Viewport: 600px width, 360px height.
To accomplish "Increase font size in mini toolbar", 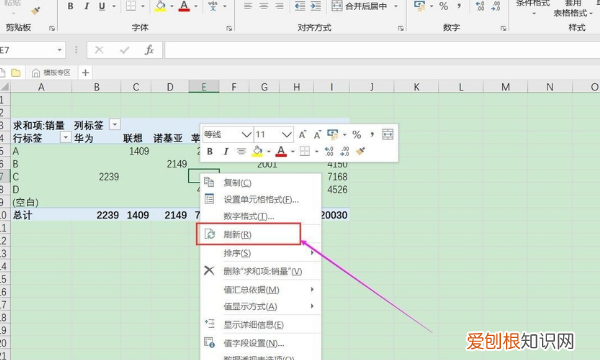I will pyautogui.click(x=302, y=135).
